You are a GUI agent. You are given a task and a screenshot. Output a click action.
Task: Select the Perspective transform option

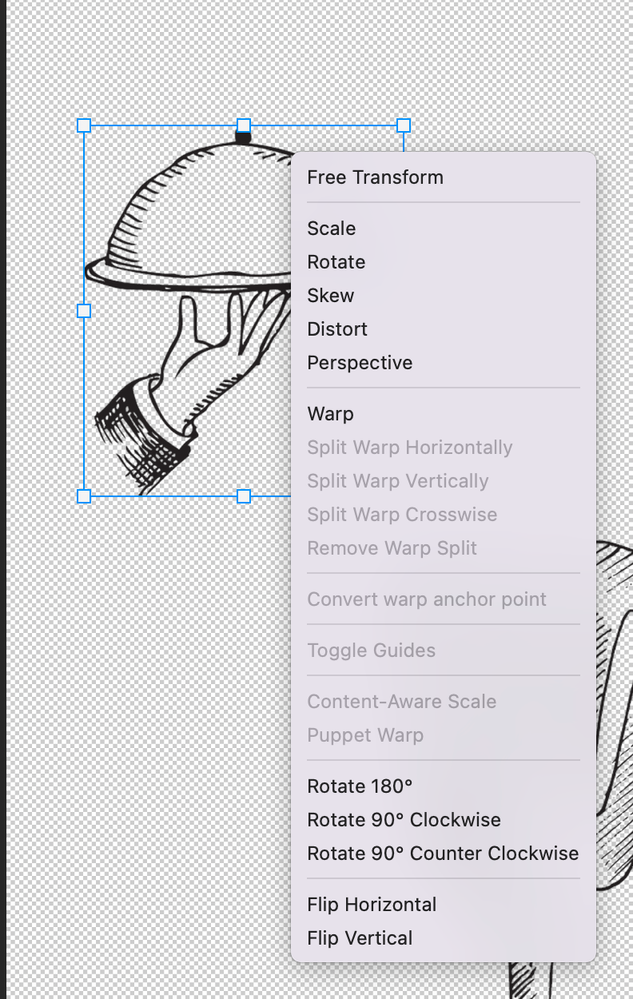point(360,363)
